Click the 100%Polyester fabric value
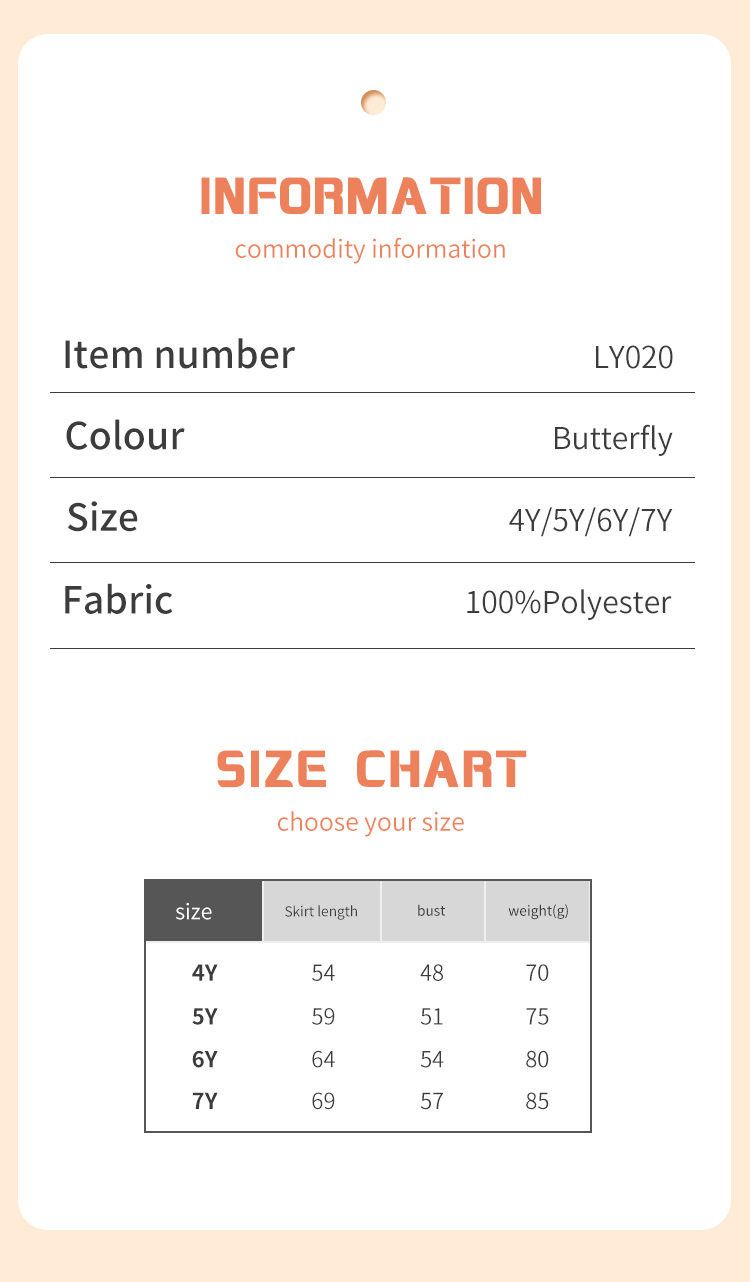 568,603
